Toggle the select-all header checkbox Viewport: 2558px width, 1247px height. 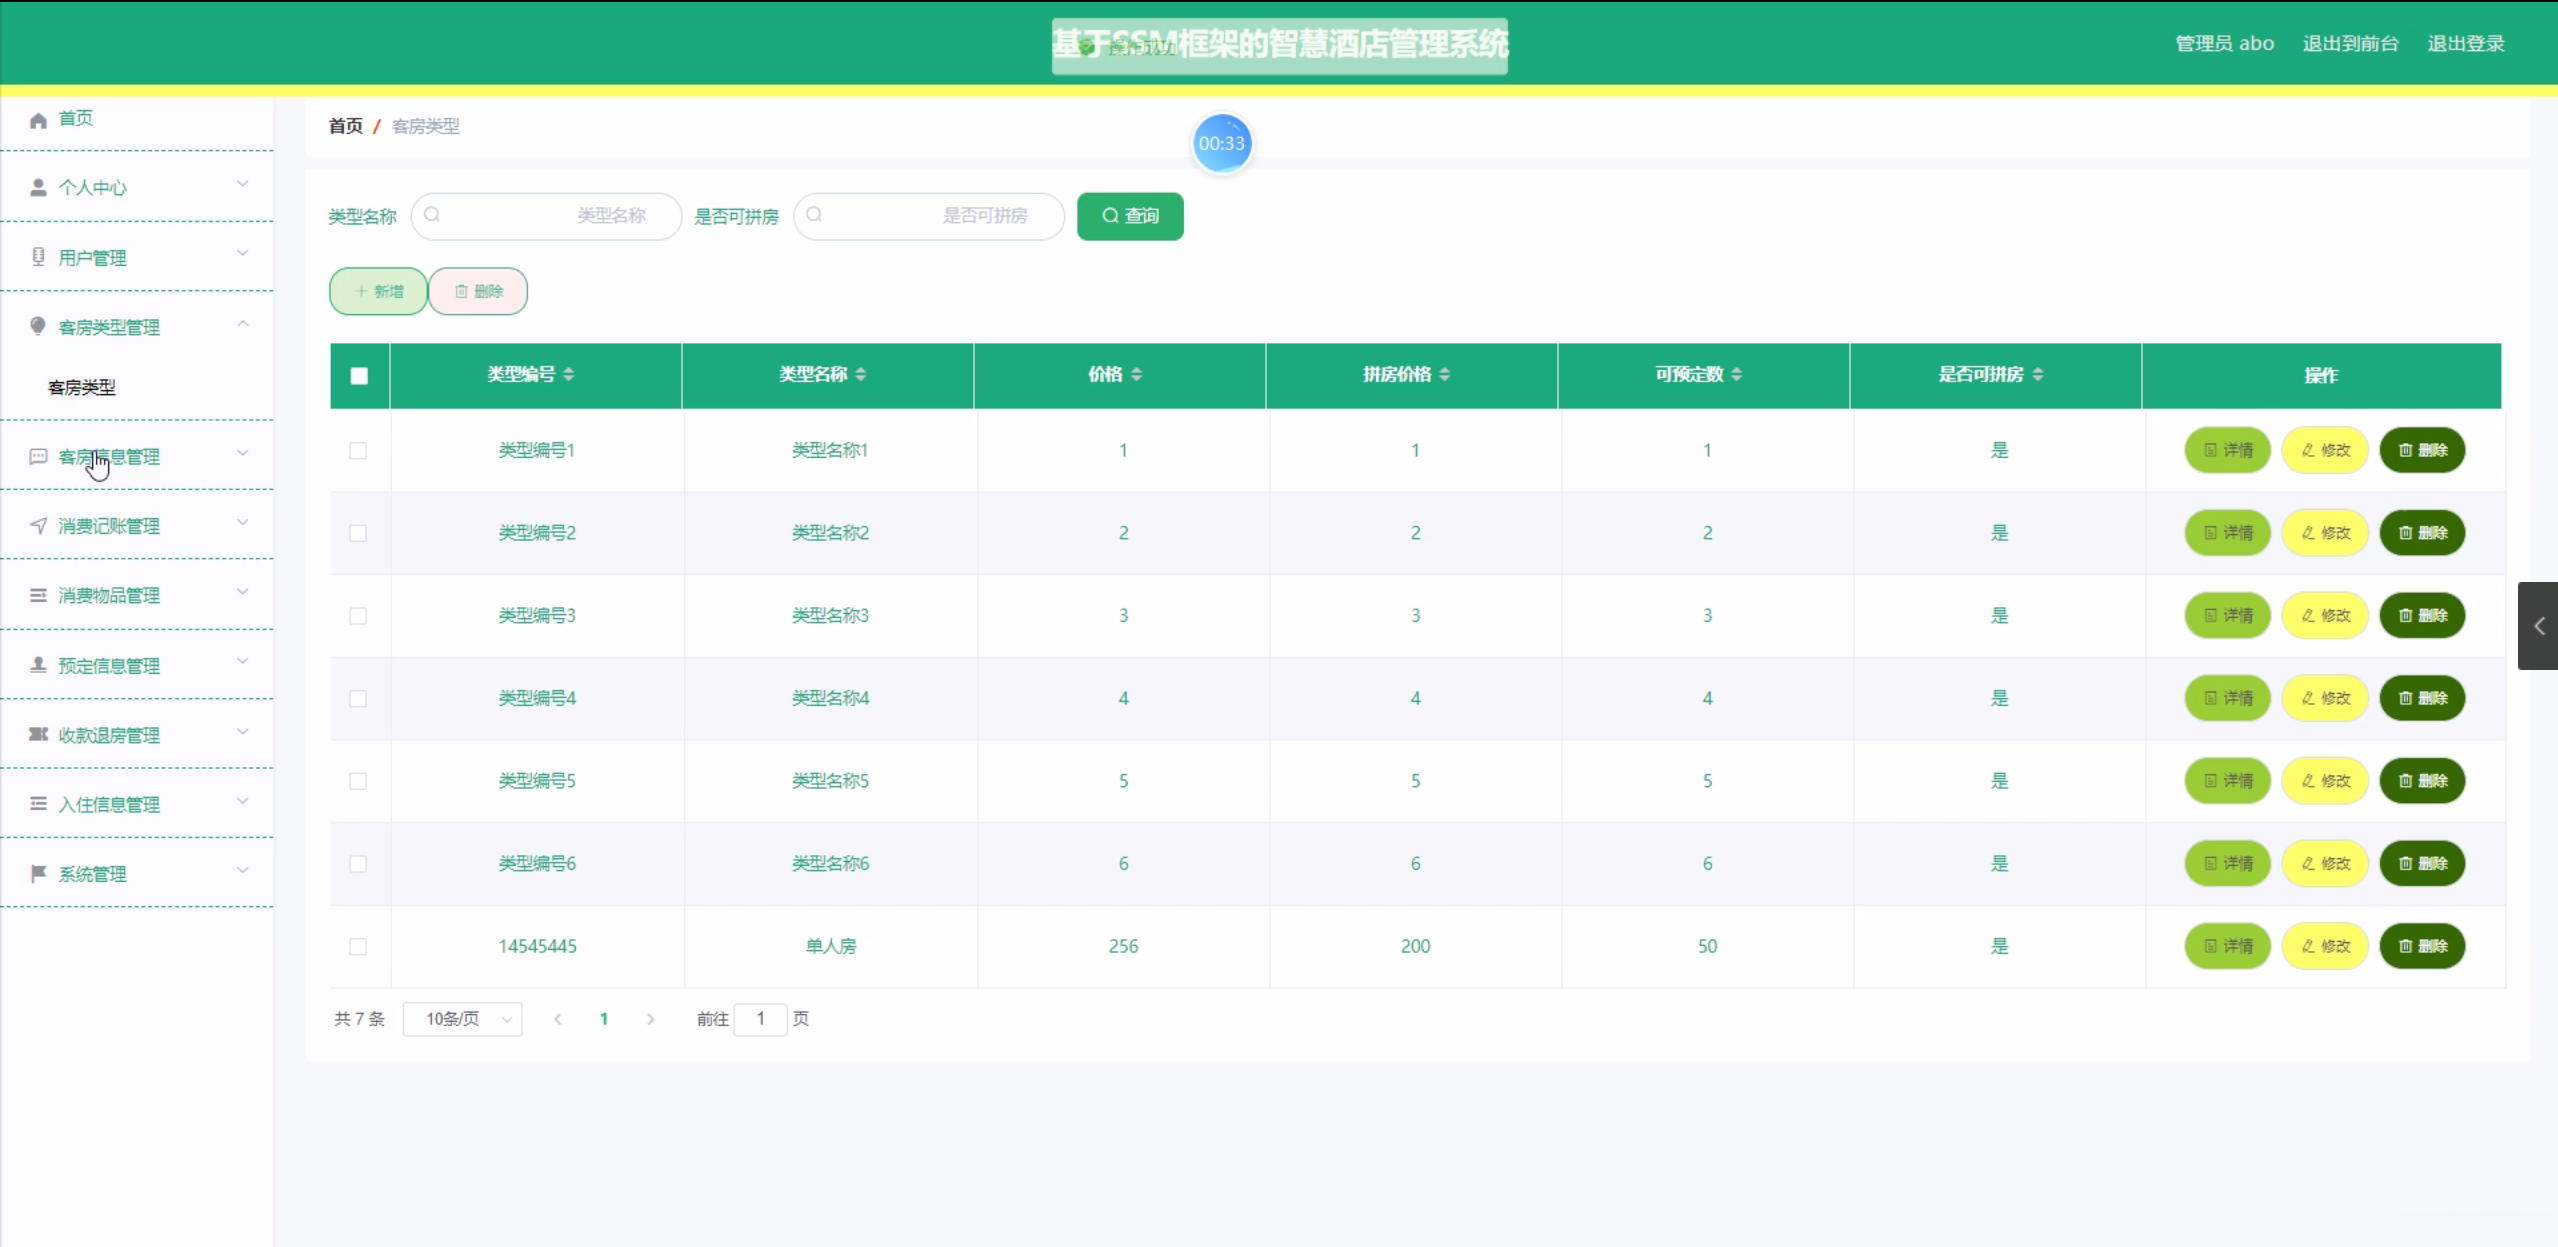coord(359,376)
